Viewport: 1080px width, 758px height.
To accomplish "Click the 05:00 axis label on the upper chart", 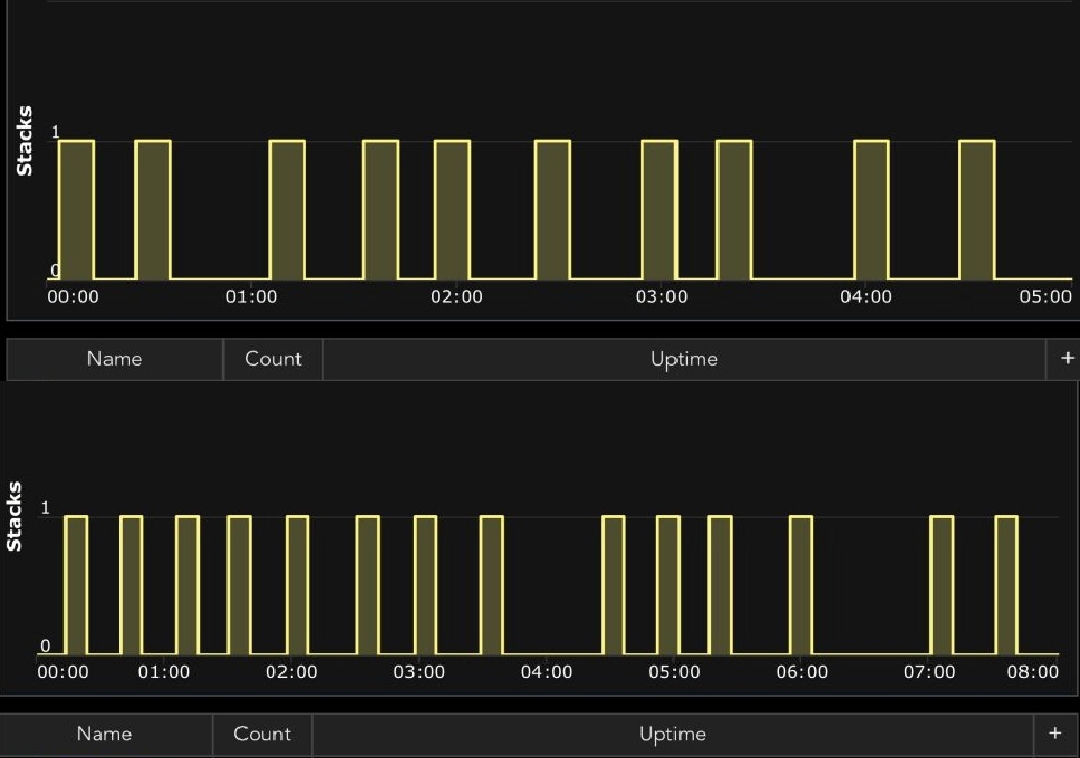I will (x=1045, y=297).
